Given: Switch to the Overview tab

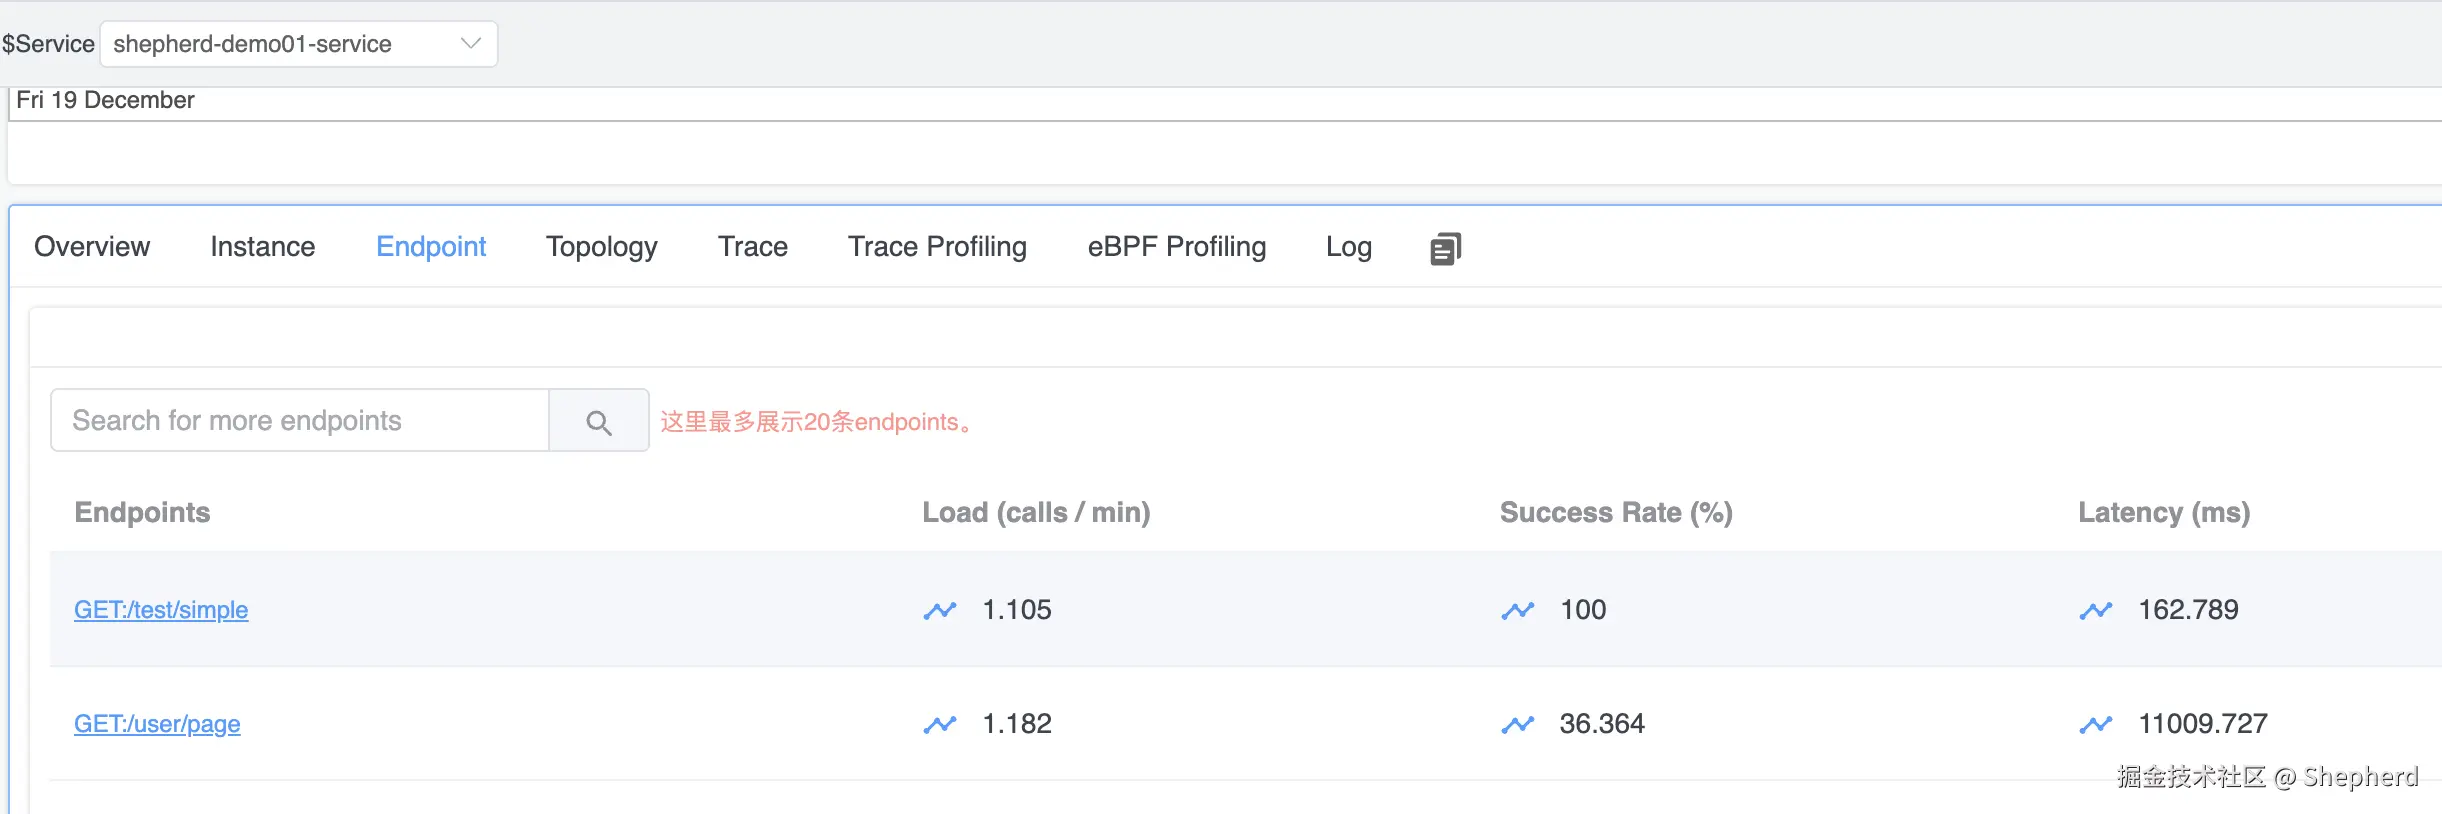Looking at the screenshot, I should 92,247.
